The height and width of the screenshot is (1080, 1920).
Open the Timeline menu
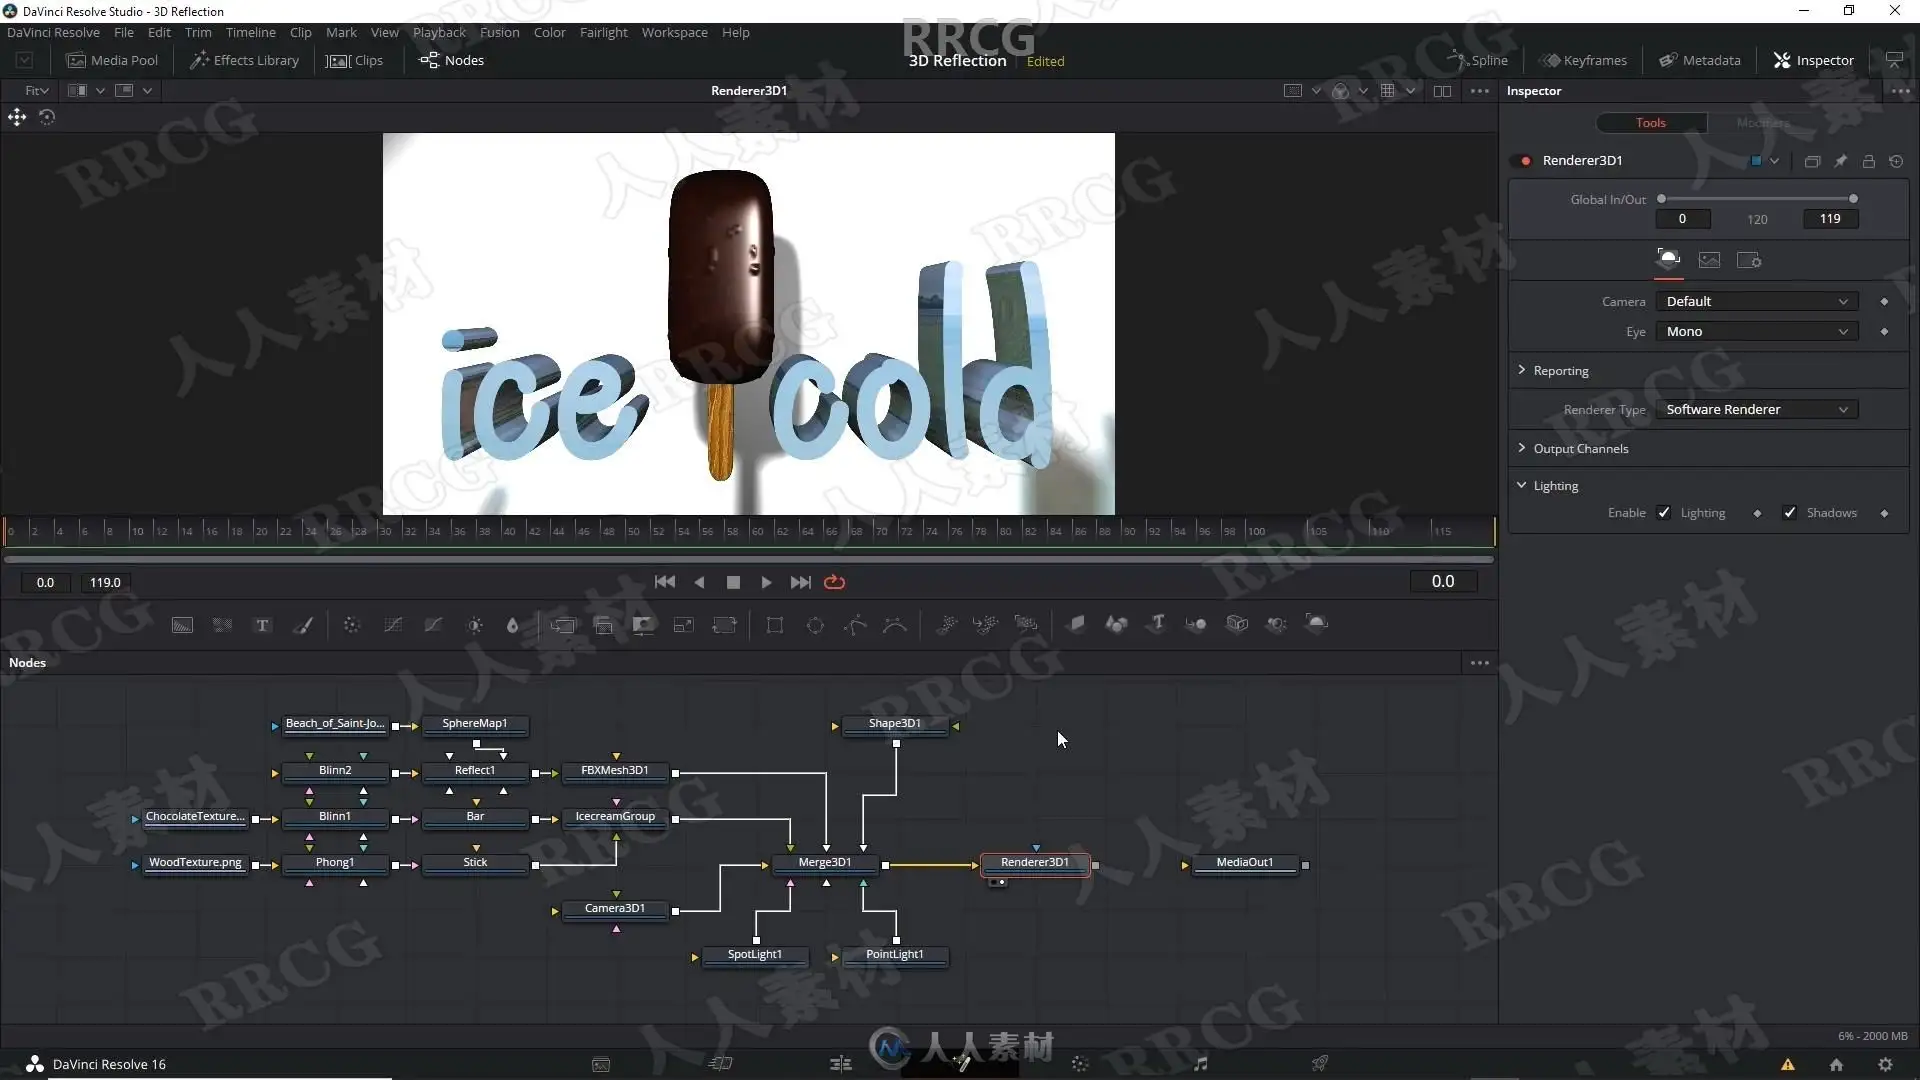(x=250, y=32)
